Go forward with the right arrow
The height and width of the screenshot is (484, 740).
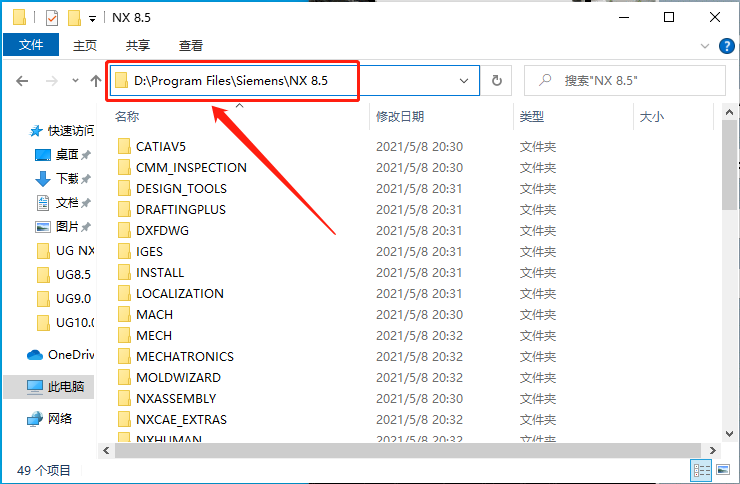[x=51, y=81]
